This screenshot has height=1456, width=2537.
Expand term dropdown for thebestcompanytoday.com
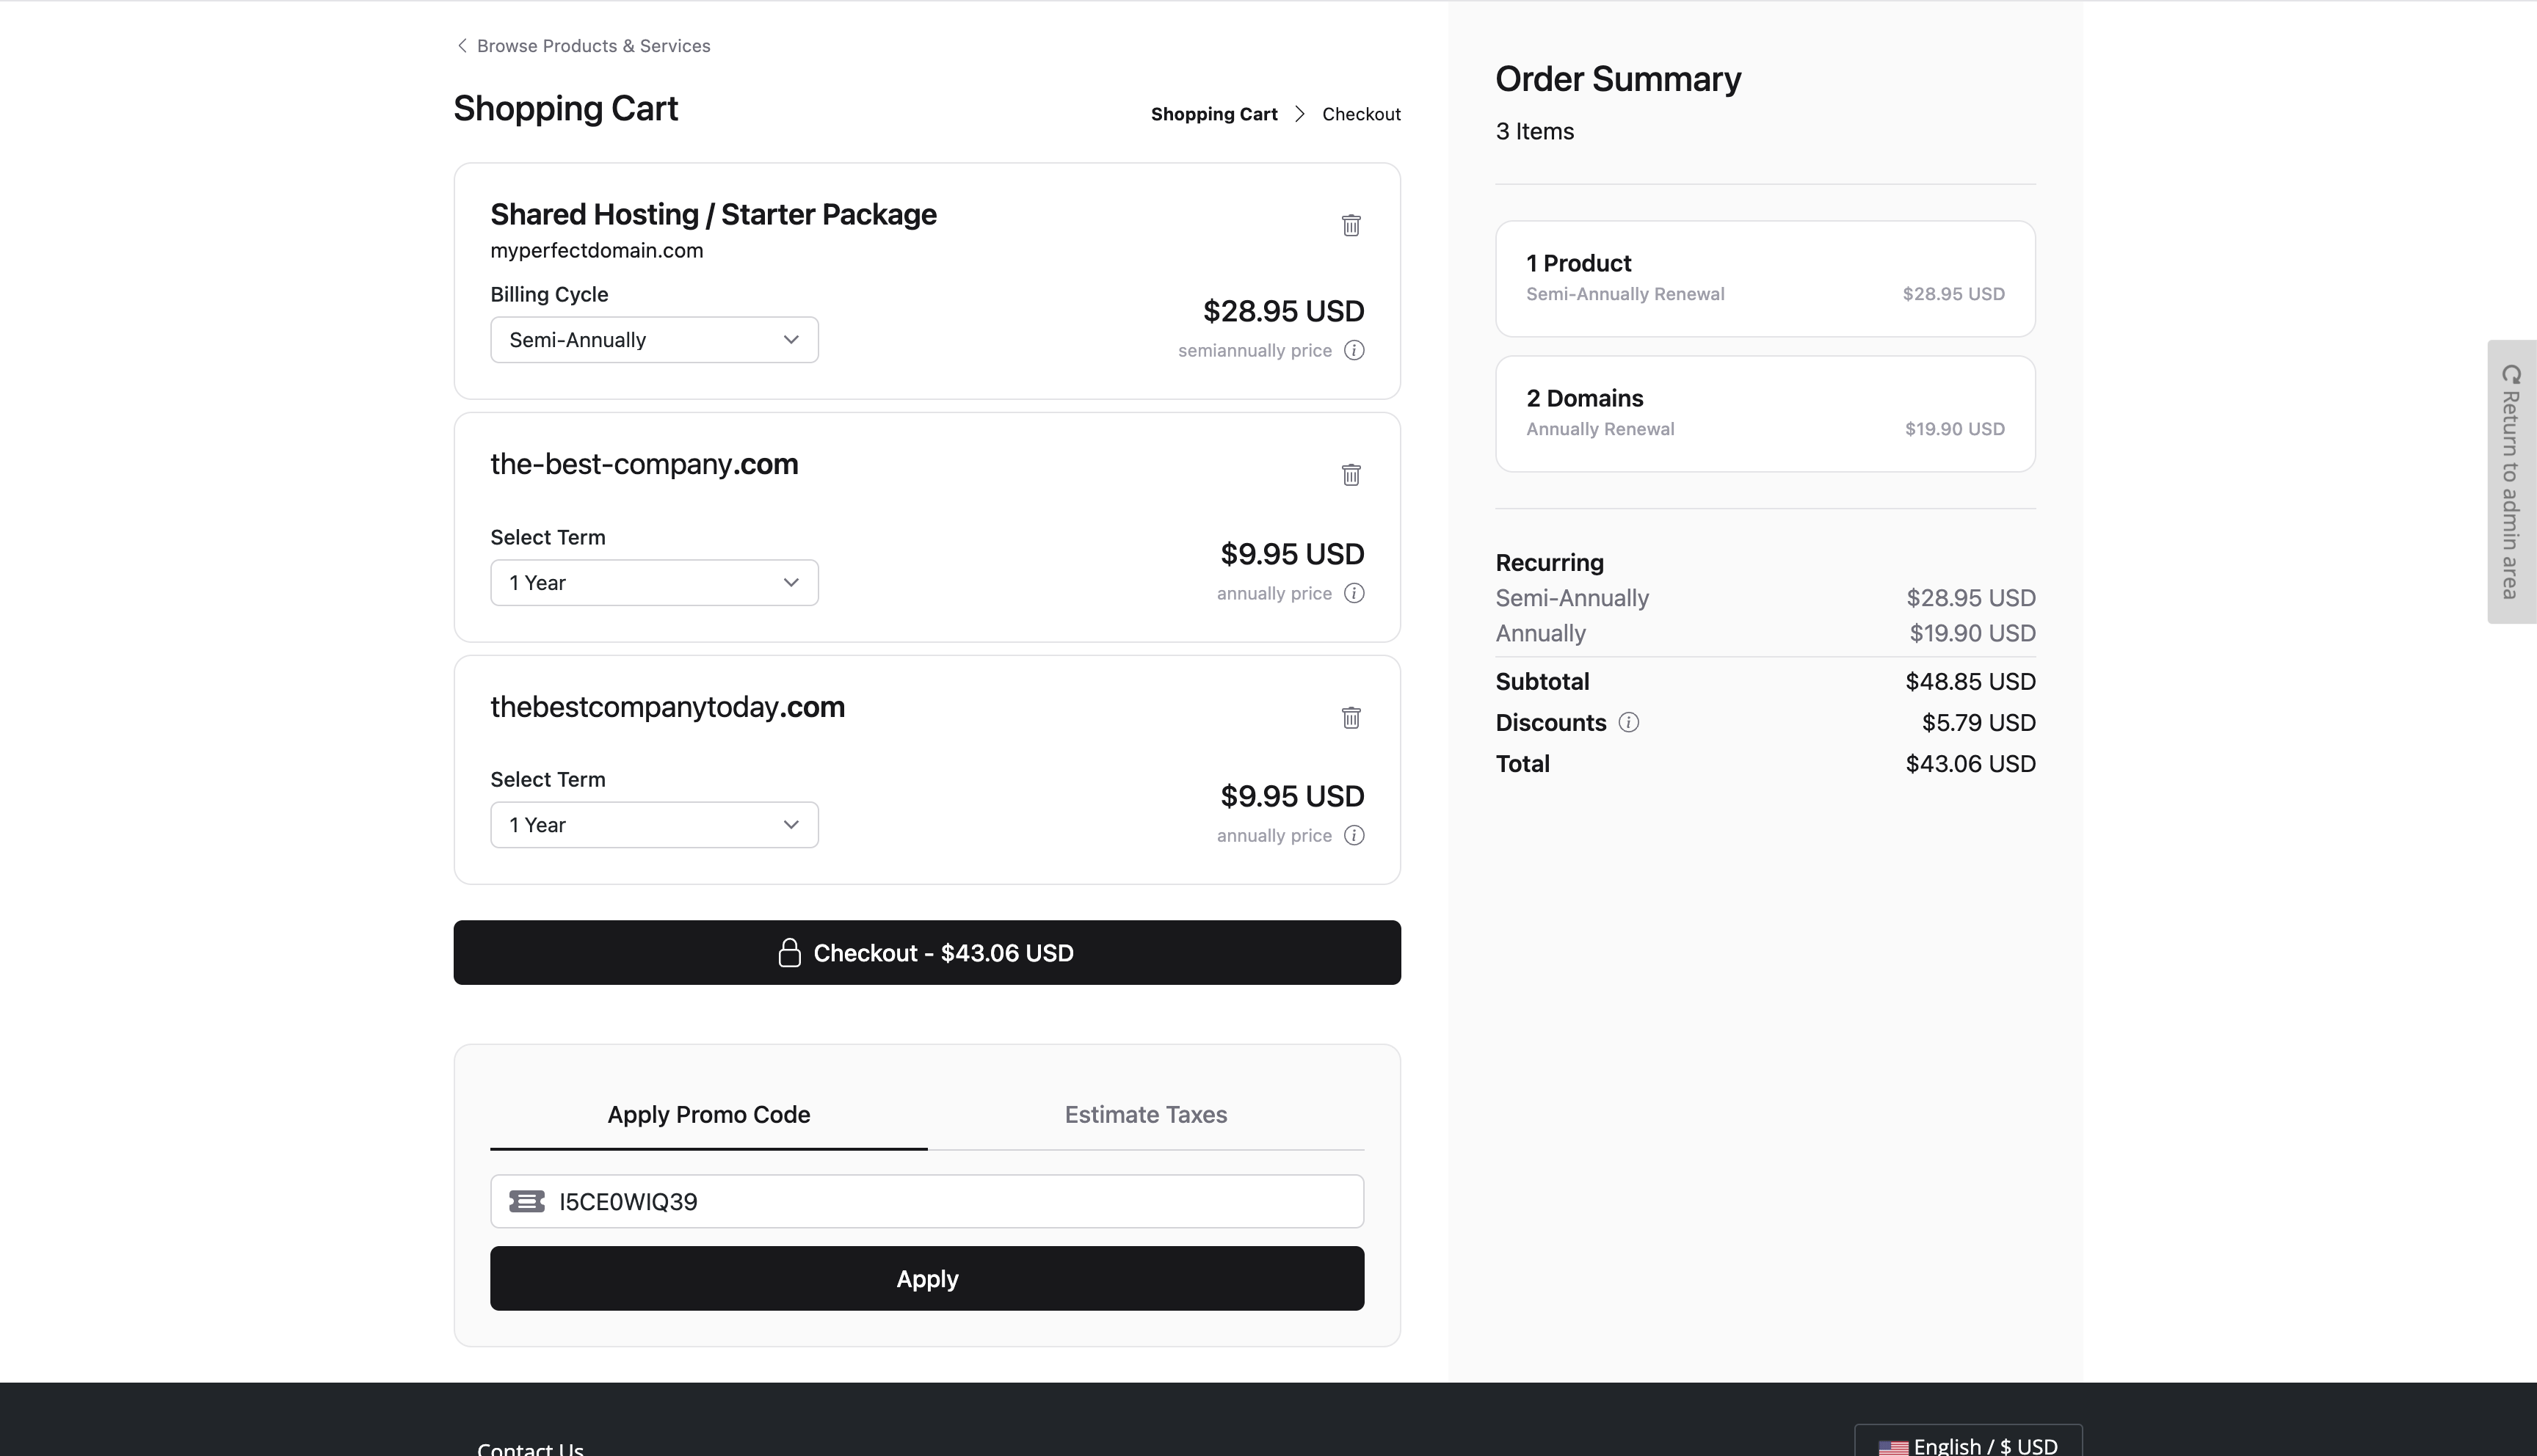[x=654, y=825]
